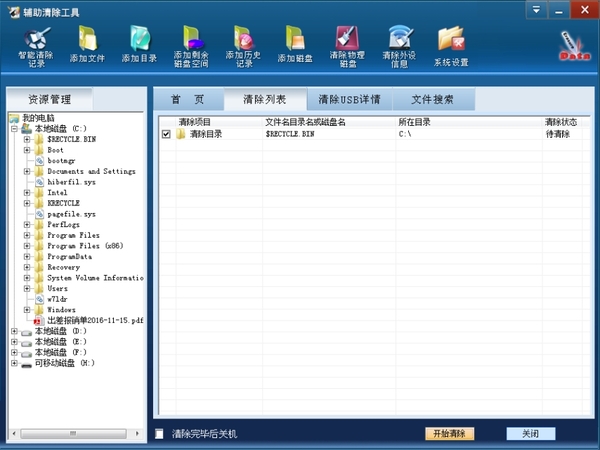Select the 出差报销单2016-11-15.pdf file
The height and width of the screenshot is (450, 600).
tap(95, 320)
